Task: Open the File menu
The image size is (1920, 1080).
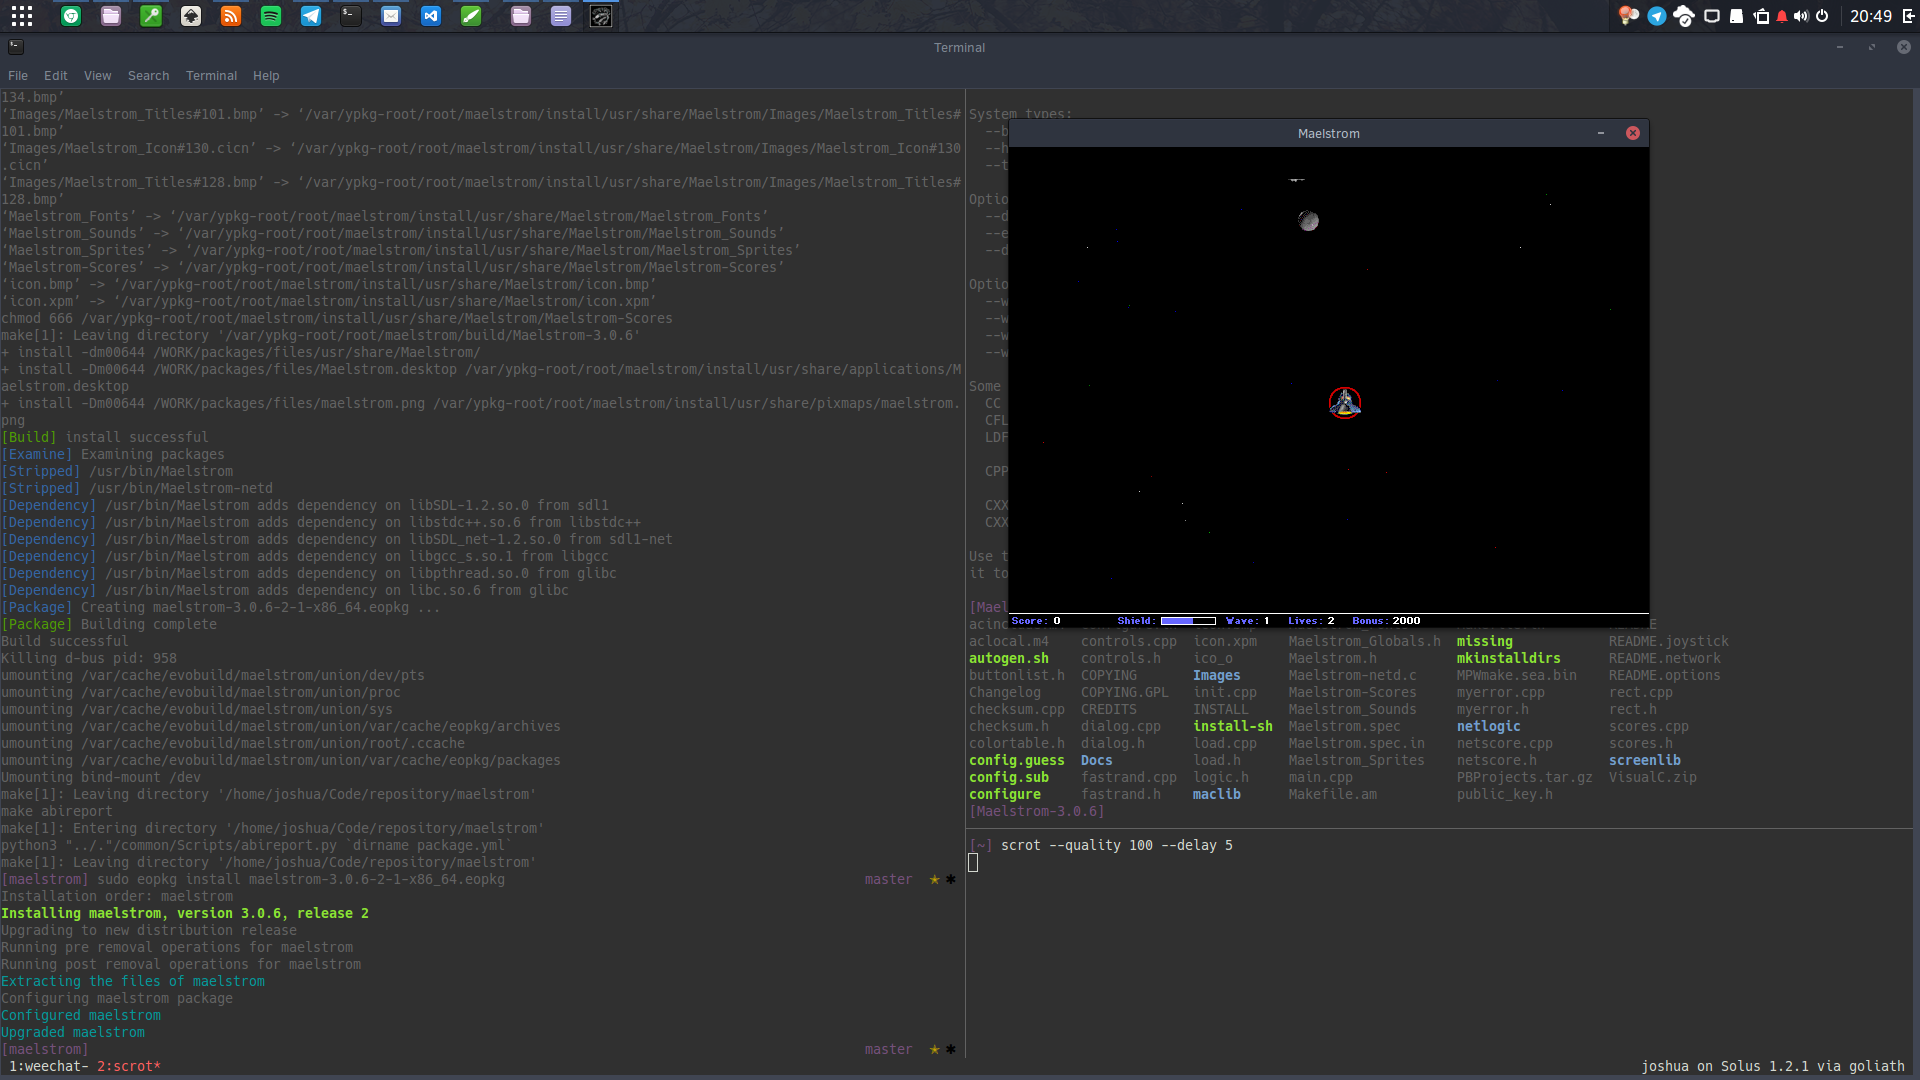Action: pyautogui.click(x=18, y=76)
